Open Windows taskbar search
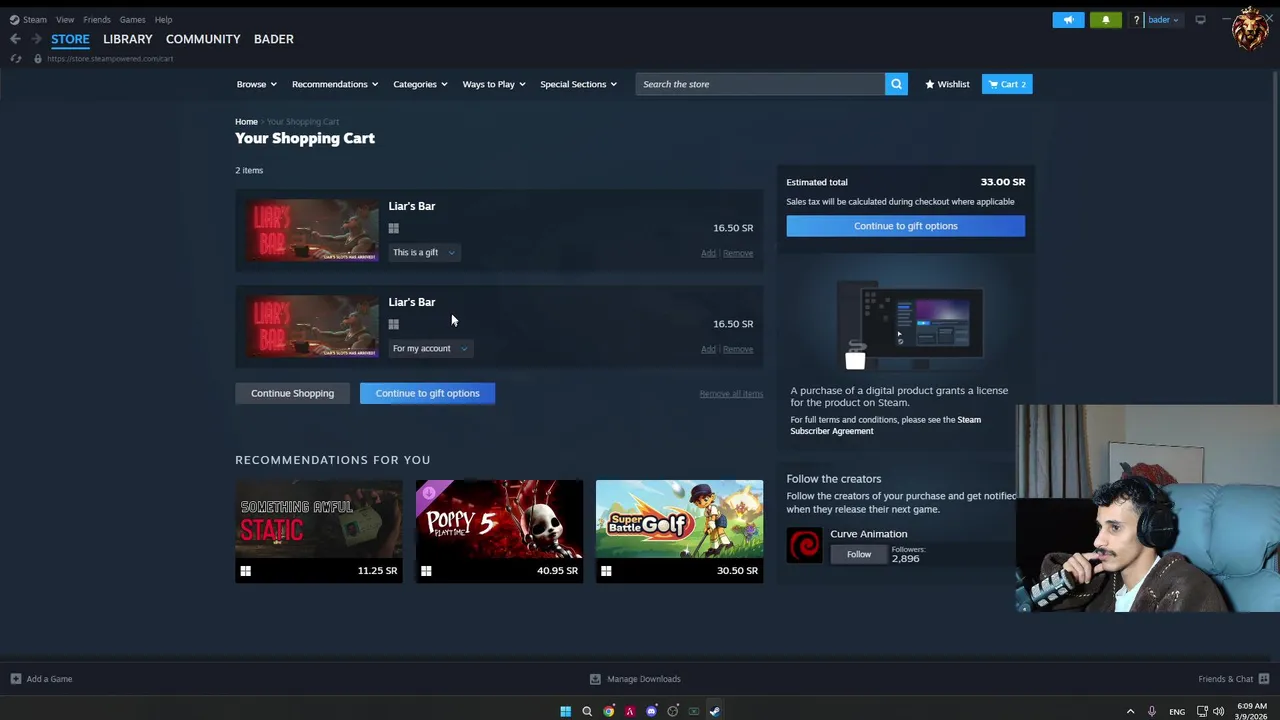 coord(587,711)
